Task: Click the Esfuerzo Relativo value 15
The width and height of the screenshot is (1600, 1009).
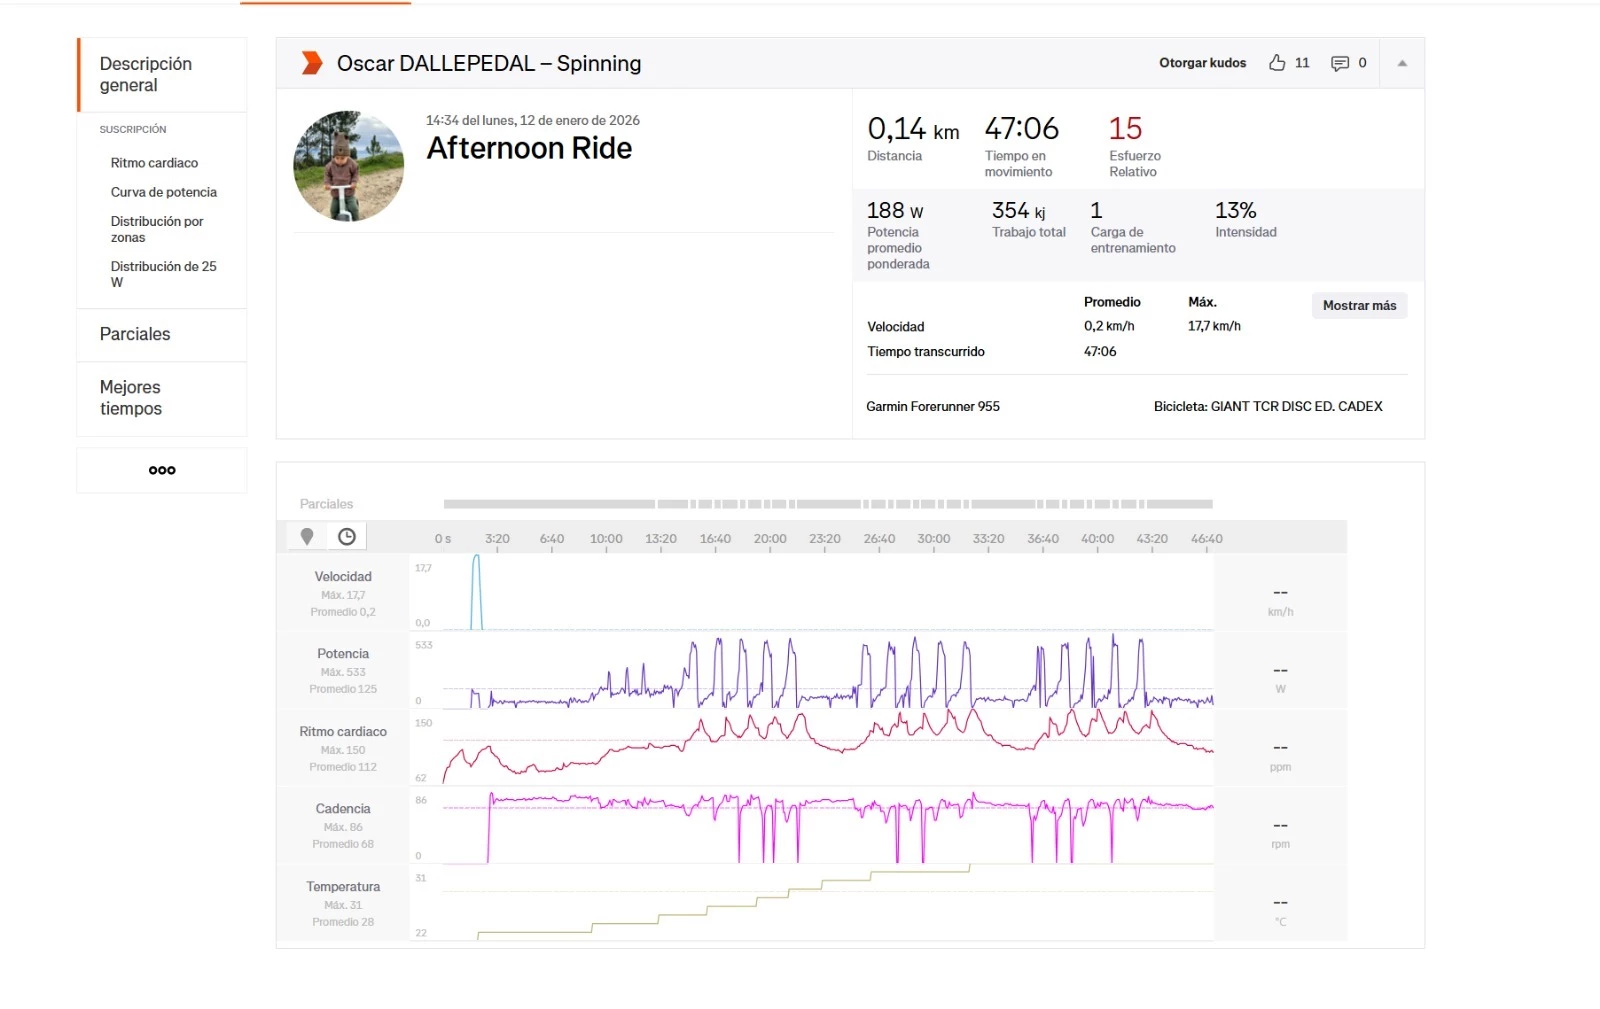Action: coord(1125,129)
